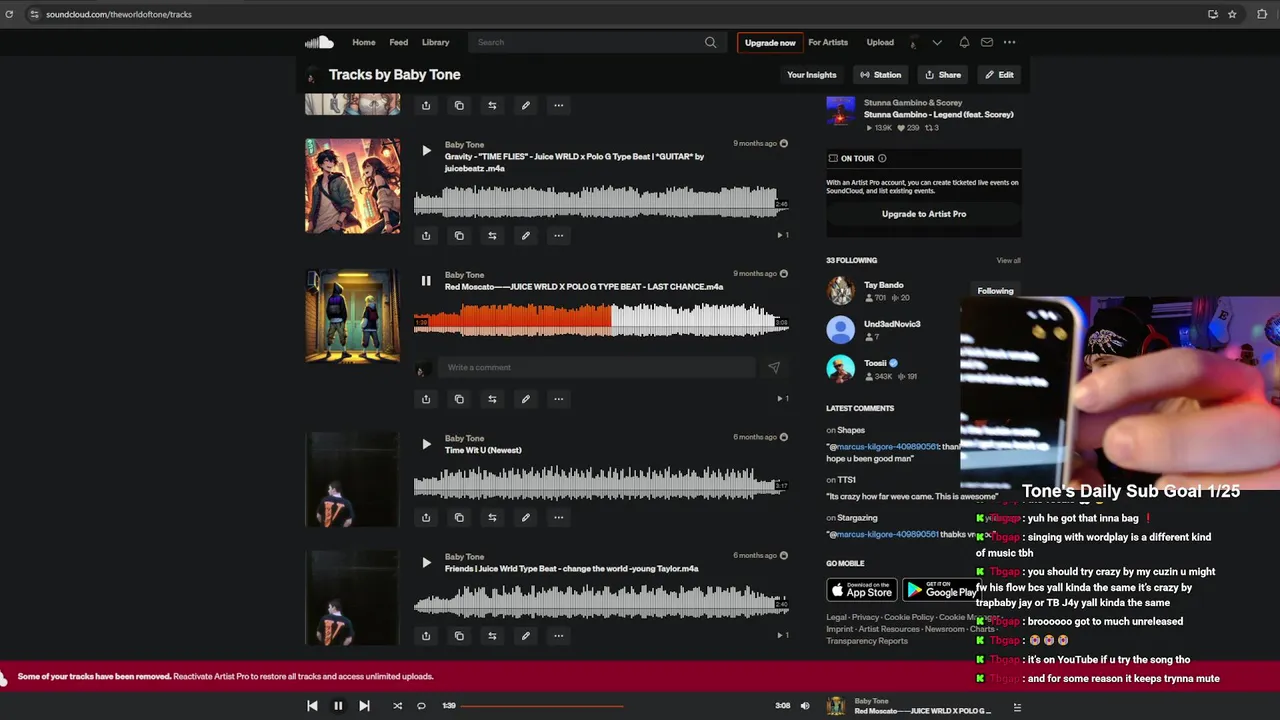Mute volume in bottom player
This screenshot has height=720, width=1280.
pyautogui.click(x=805, y=706)
